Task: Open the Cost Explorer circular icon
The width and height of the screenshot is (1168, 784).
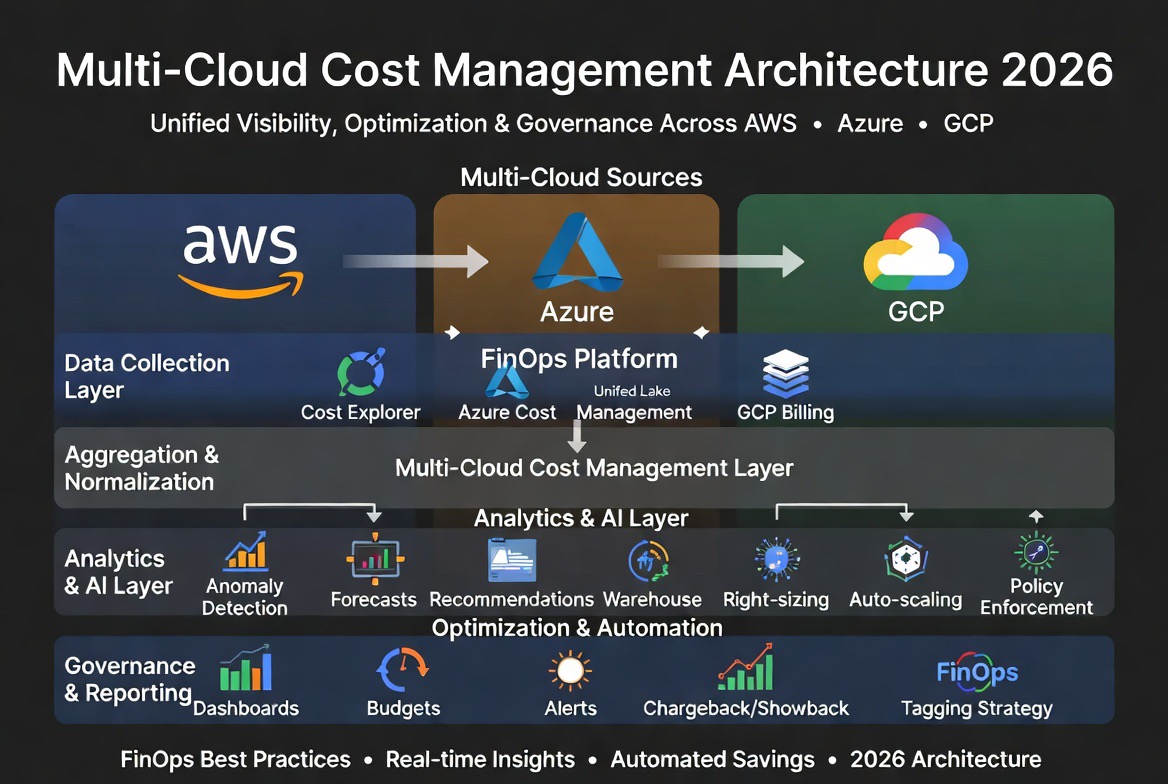Action: (361, 372)
